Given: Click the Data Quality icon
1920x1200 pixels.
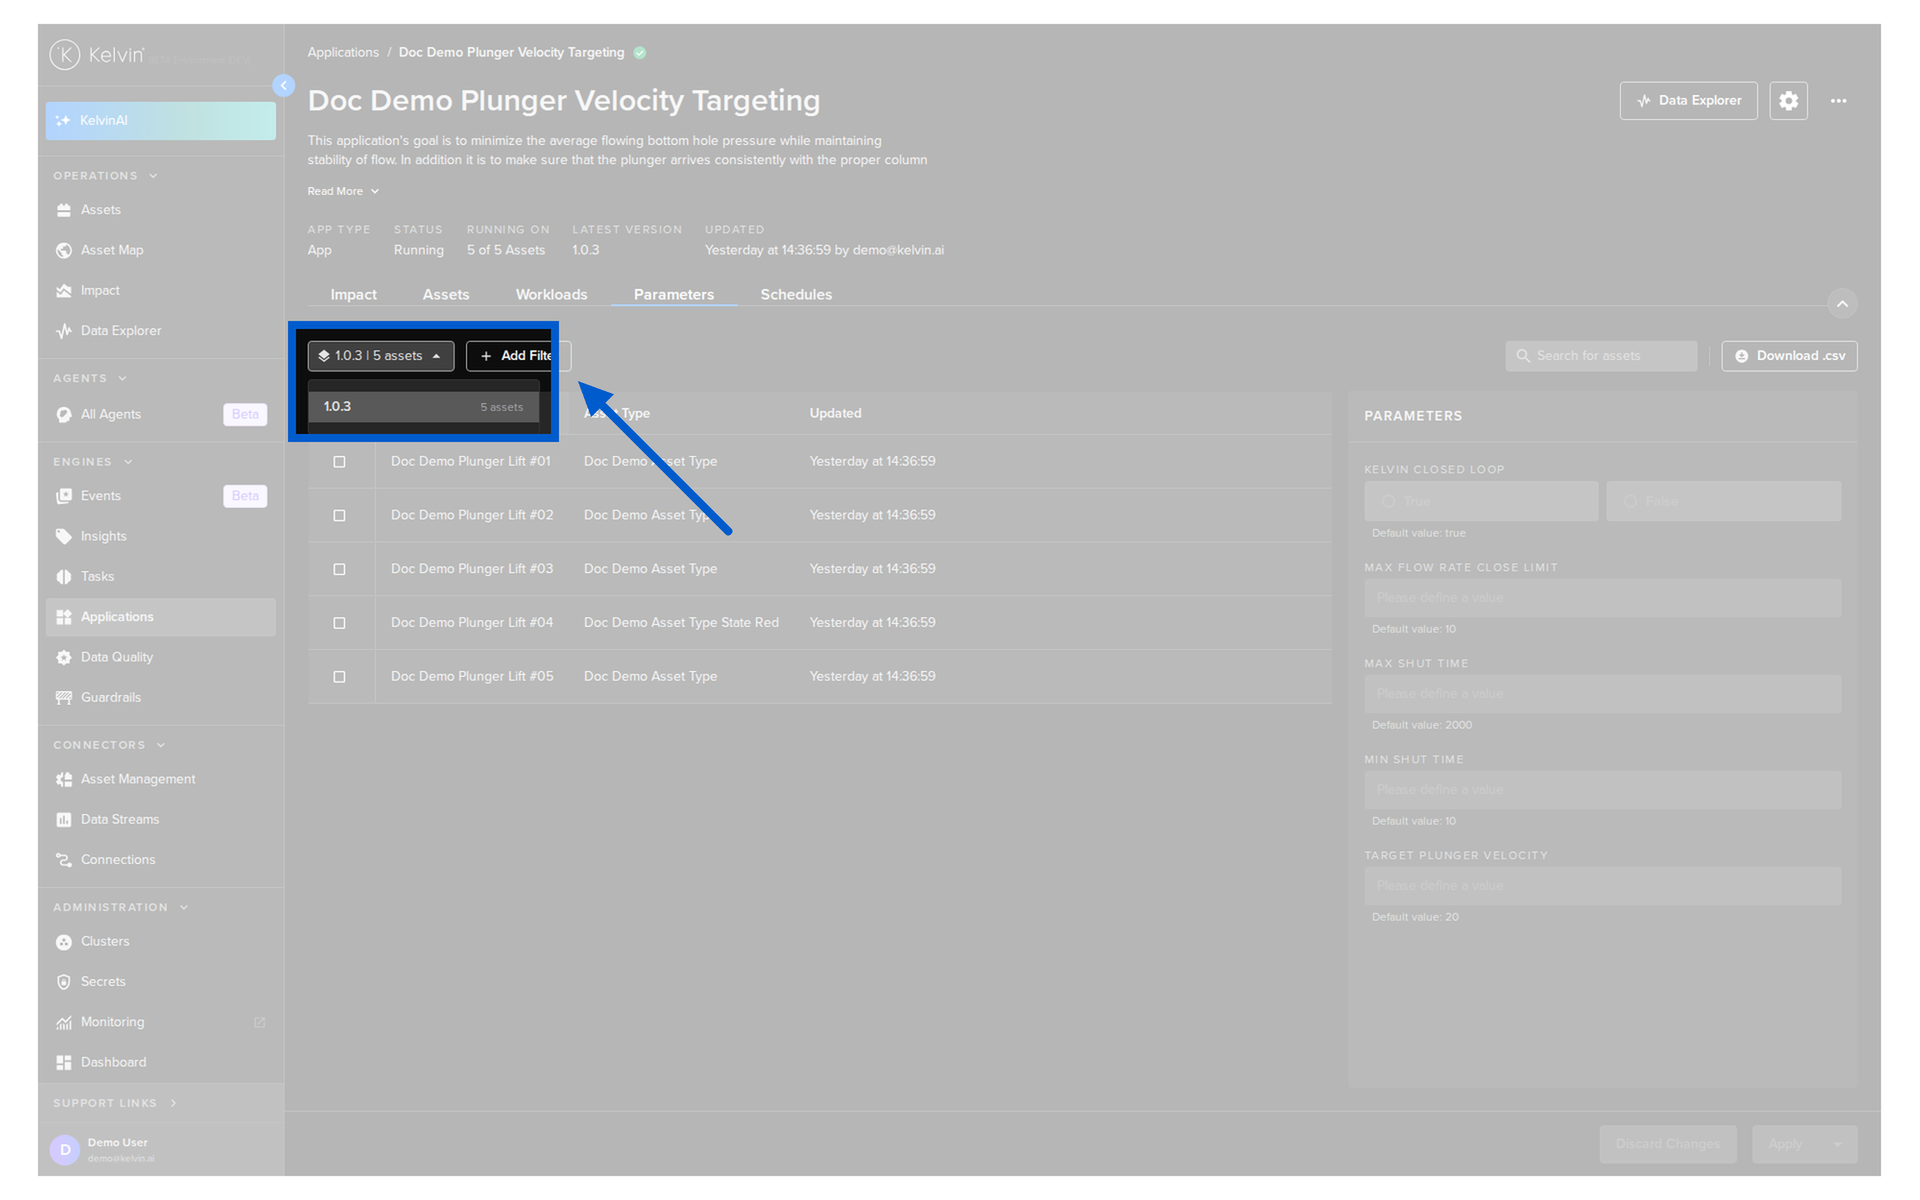Looking at the screenshot, I should [64, 658].
